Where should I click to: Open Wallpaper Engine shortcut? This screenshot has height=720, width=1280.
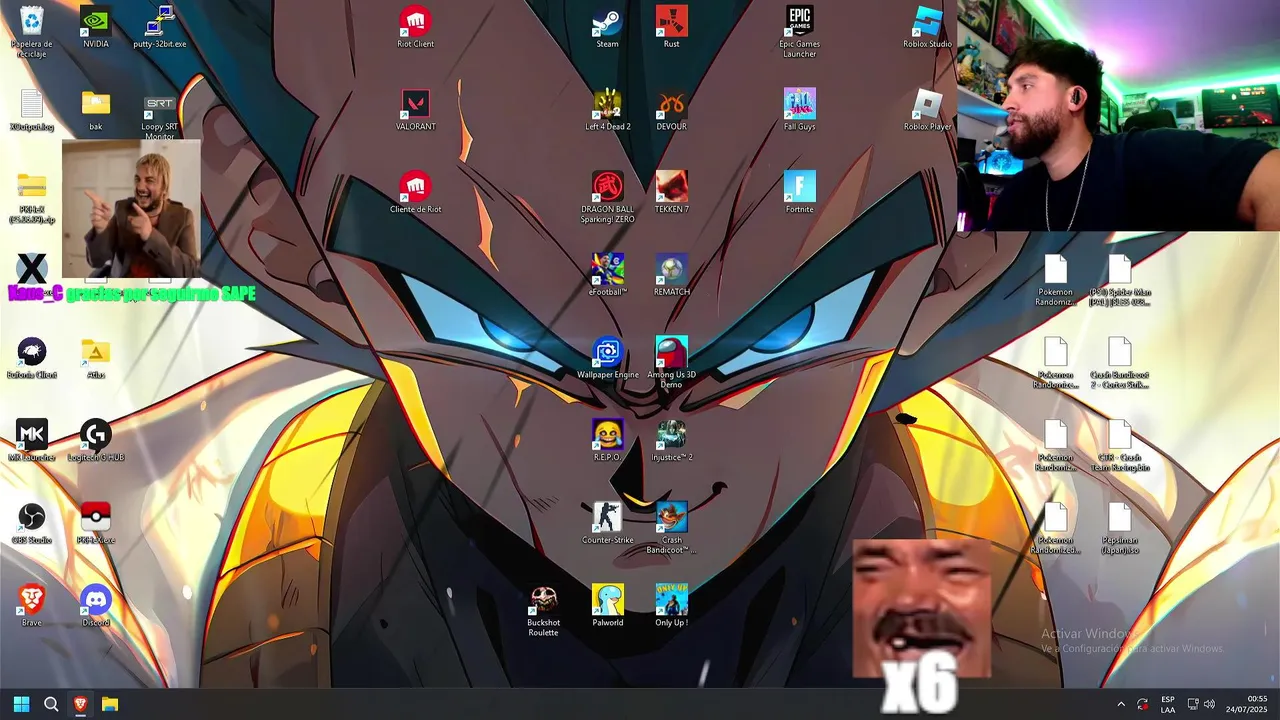[x=608, y=359]
